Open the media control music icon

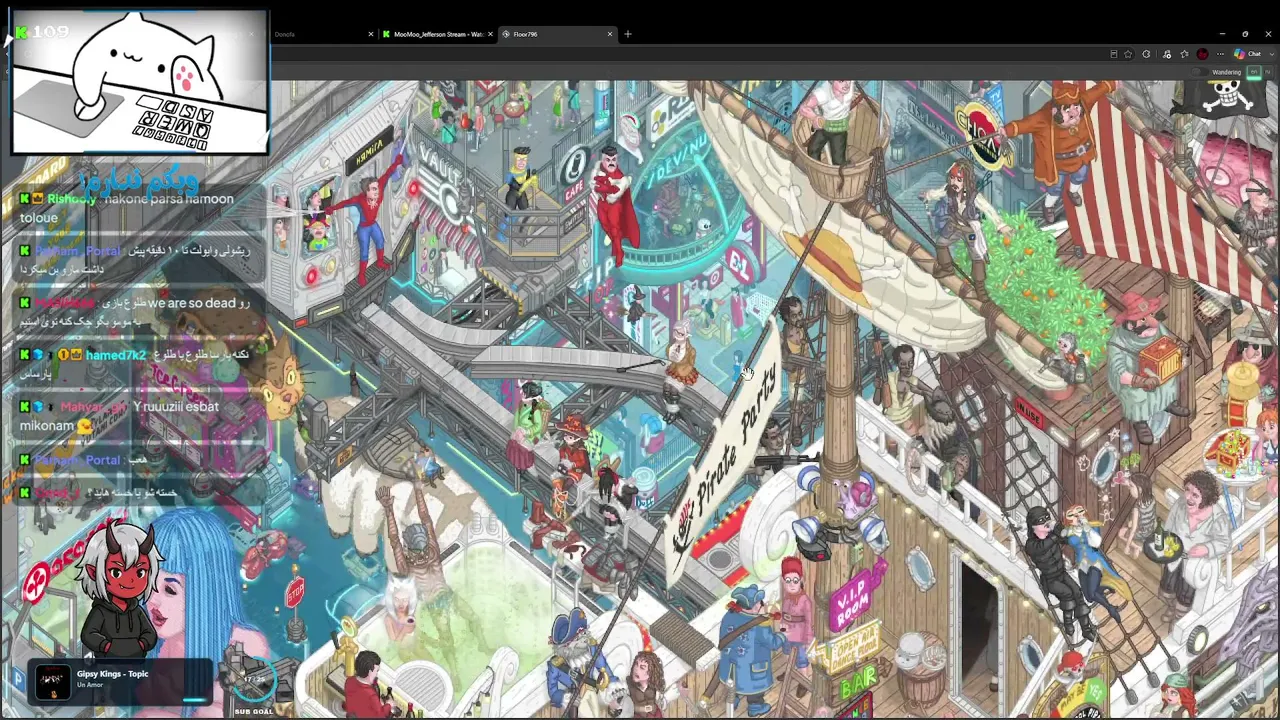(x=1167, y=54)
